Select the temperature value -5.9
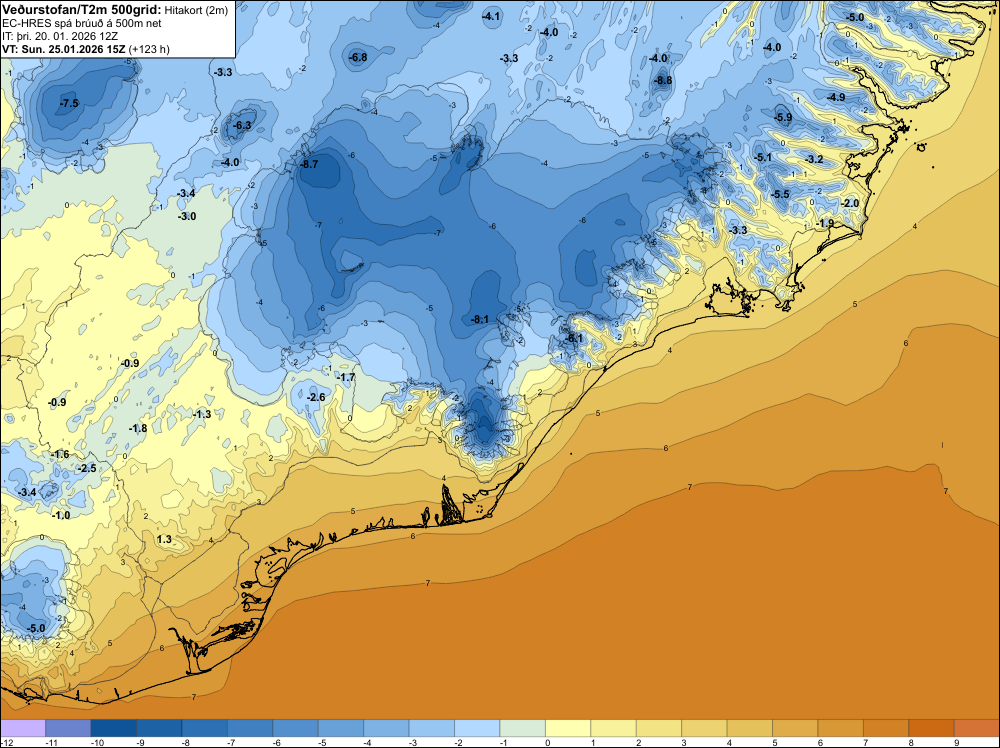1000x748 pixels. pyautogui.click(x=783, y=117)
